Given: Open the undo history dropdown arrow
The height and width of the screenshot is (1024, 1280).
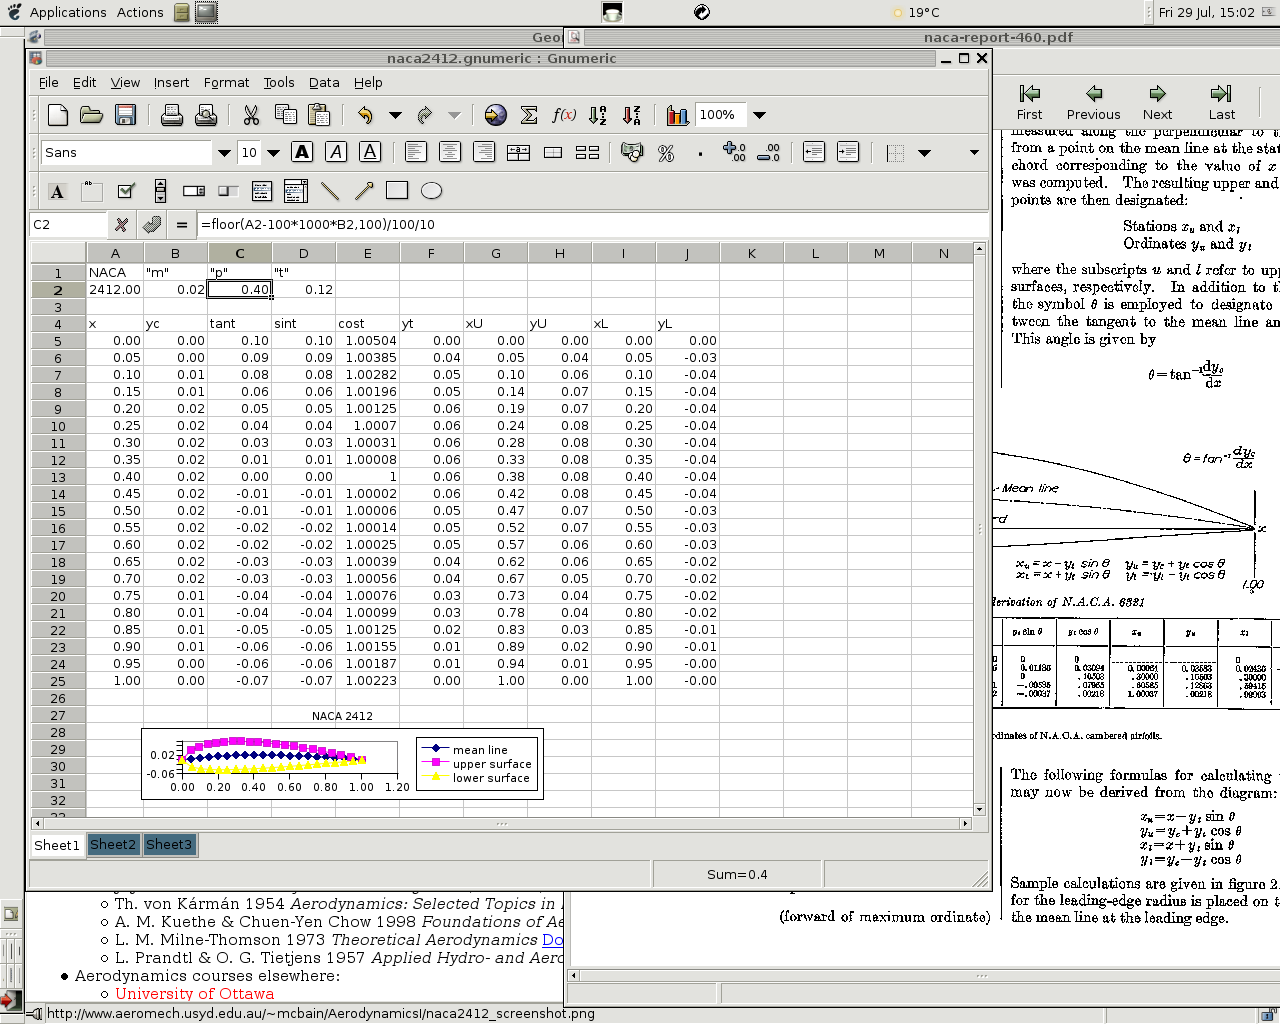Looking at the screenshot, I should 395,115.
